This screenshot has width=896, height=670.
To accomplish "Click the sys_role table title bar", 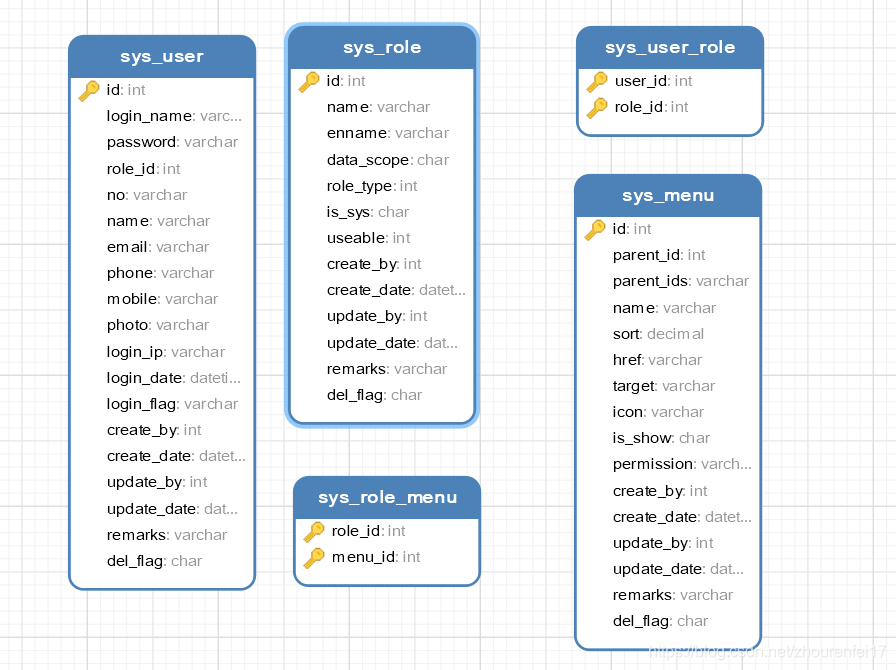I will tap(381, 47).
